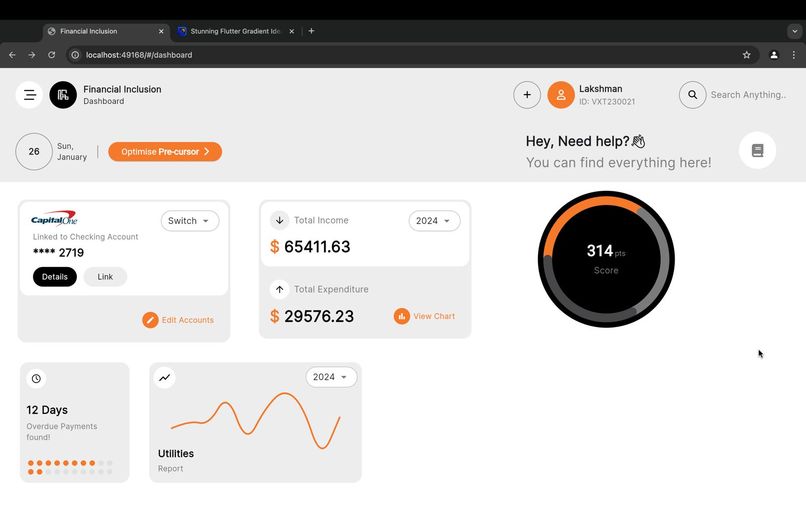
Task: Bookmark this page with star icon
Action: pyautogui.click(x=746, y=55)
